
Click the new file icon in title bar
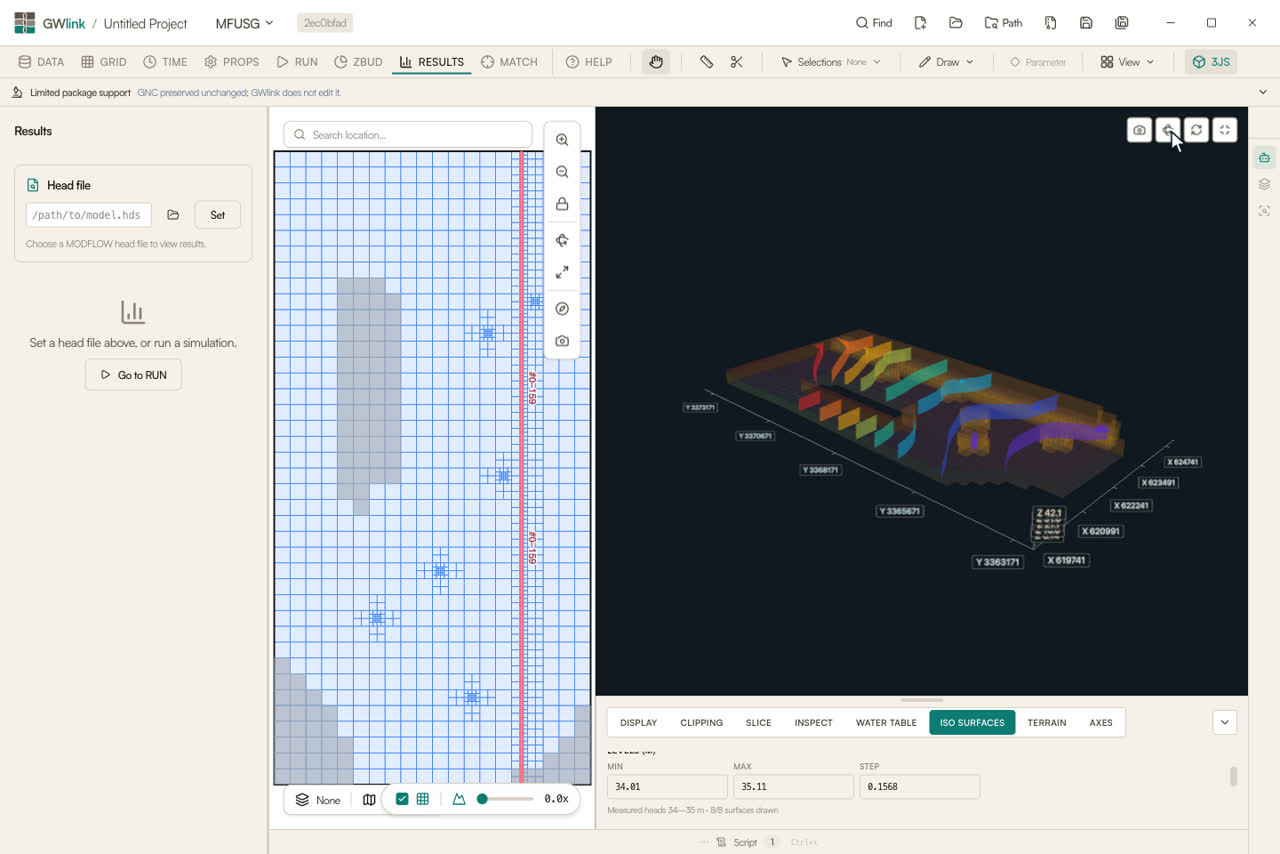920,23
